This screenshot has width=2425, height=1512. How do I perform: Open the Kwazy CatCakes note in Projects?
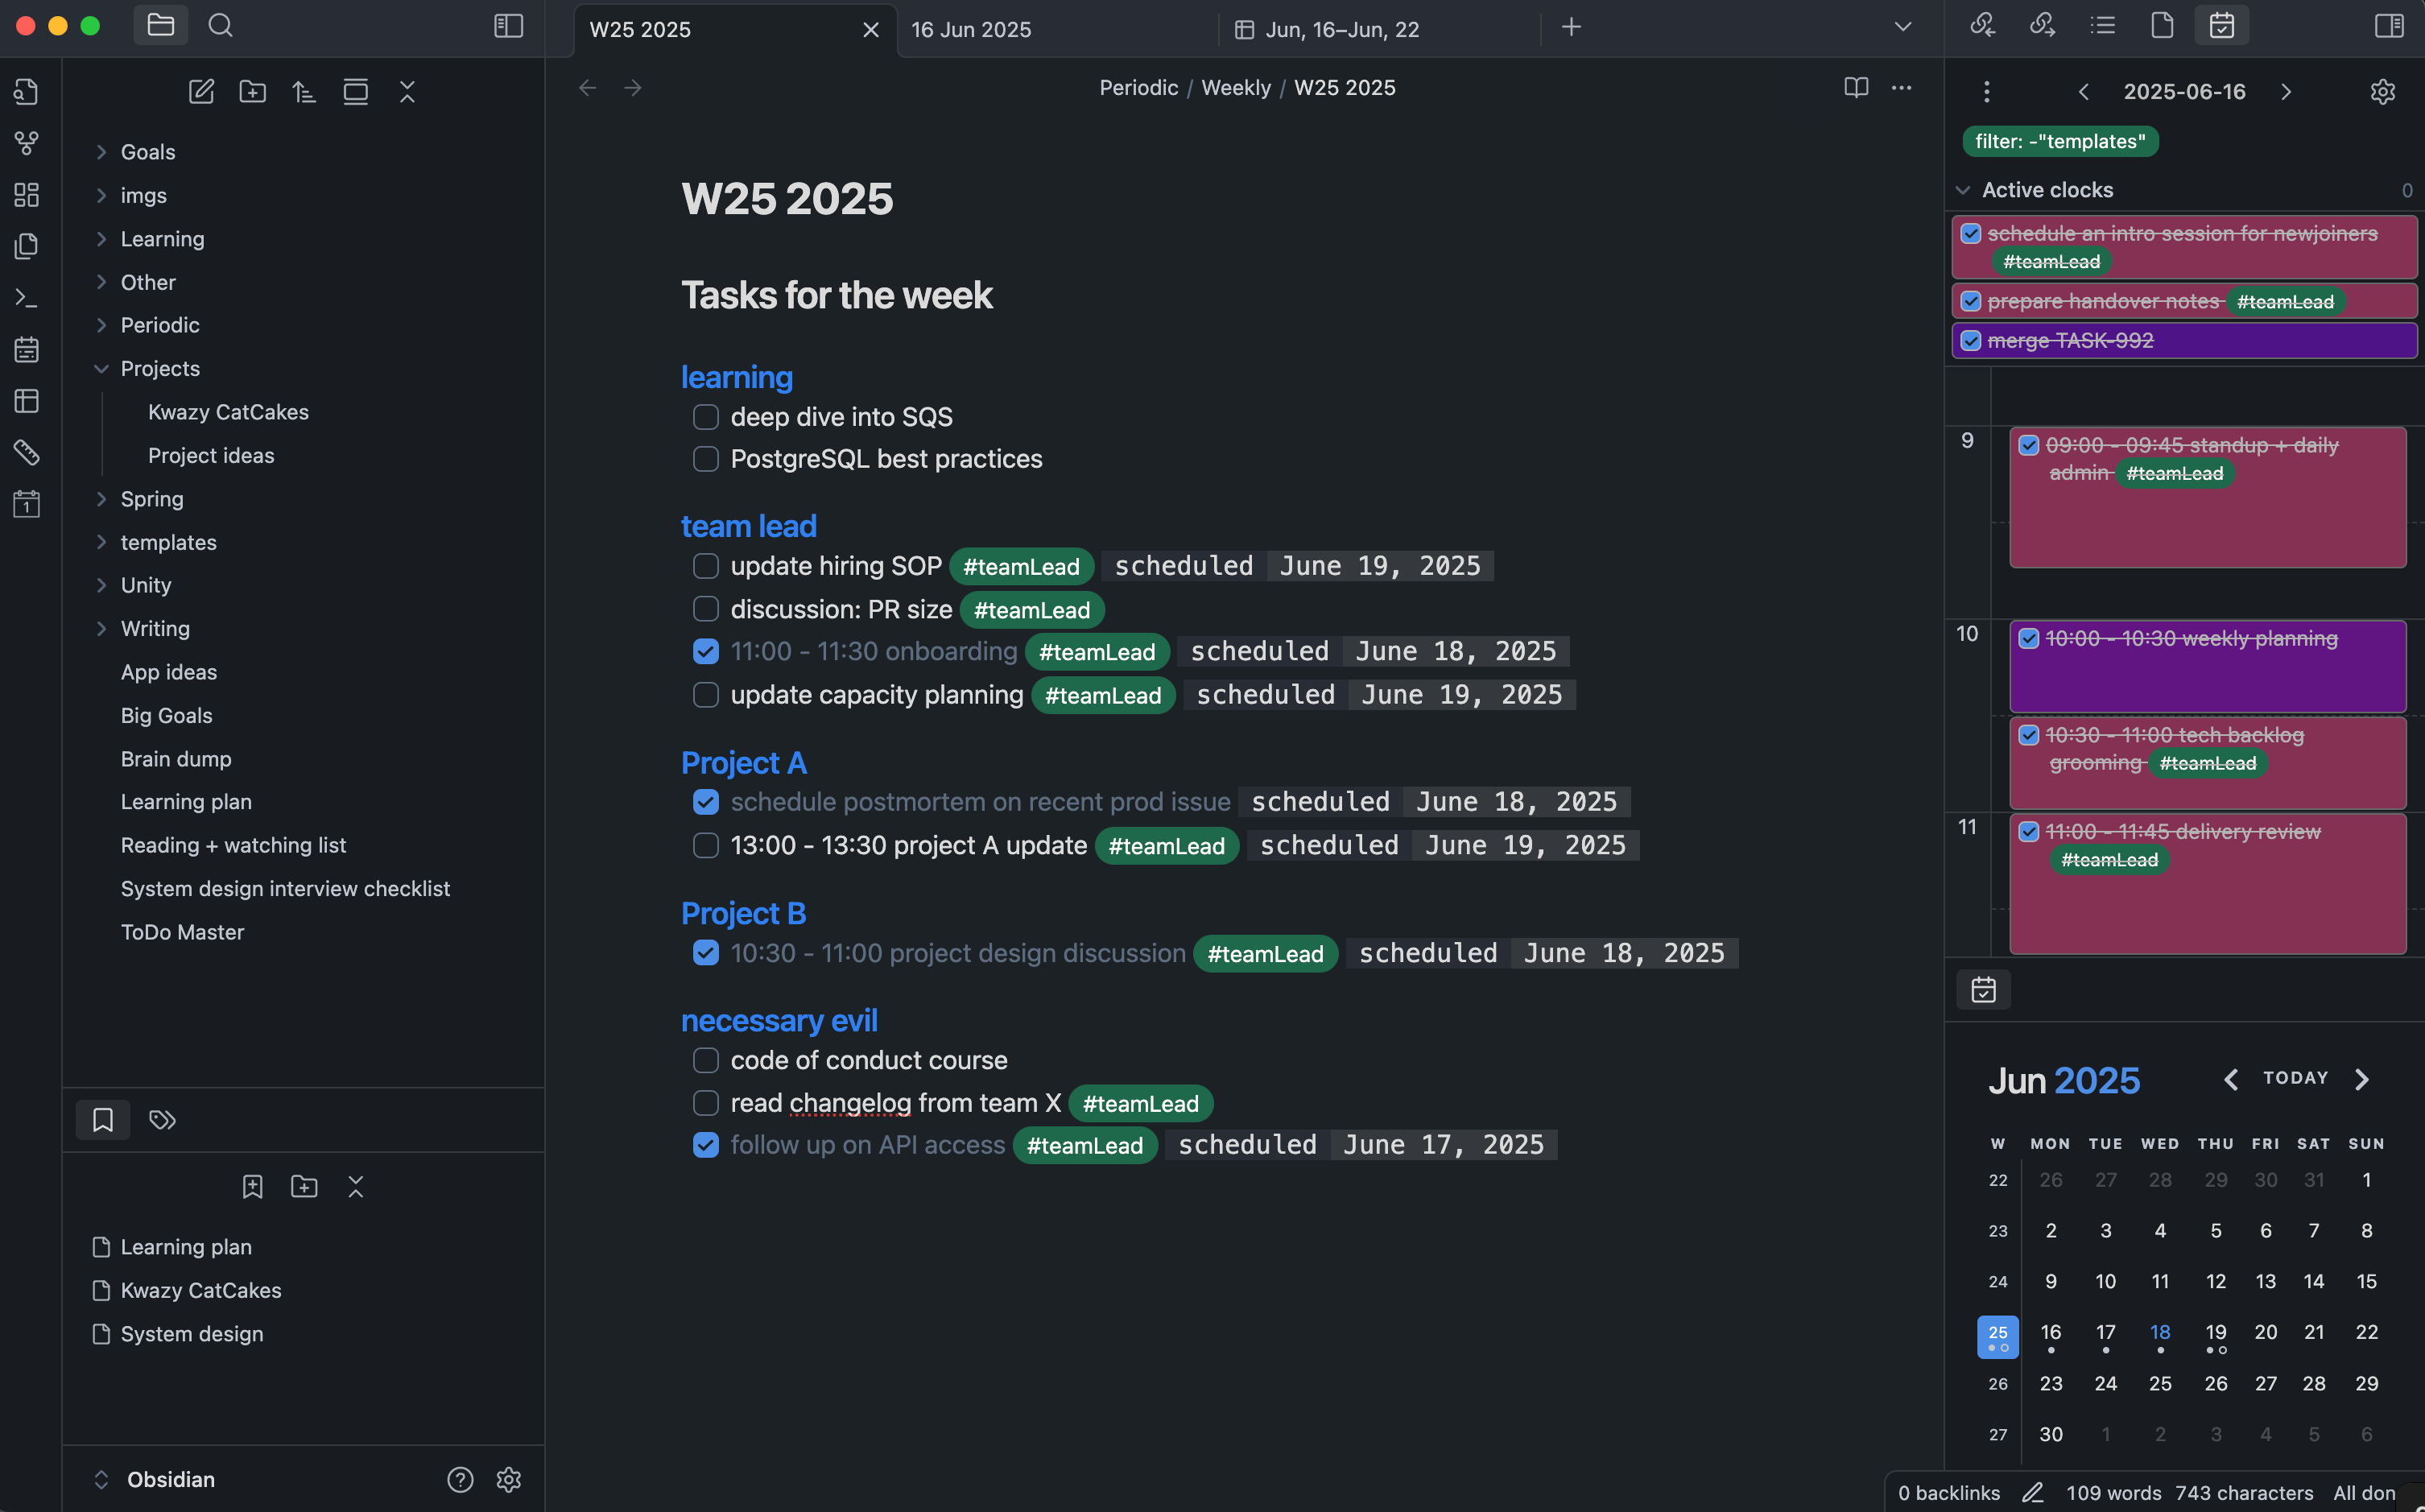coord(228,412)
